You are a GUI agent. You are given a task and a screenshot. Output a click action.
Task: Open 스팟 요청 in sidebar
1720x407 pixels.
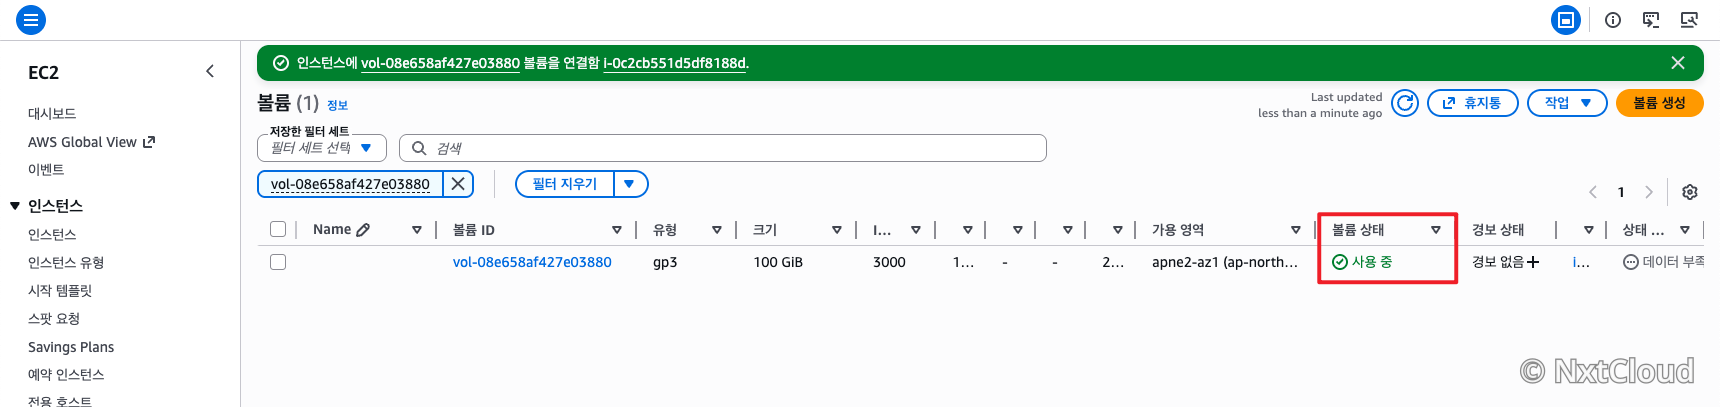click(54, 318)
